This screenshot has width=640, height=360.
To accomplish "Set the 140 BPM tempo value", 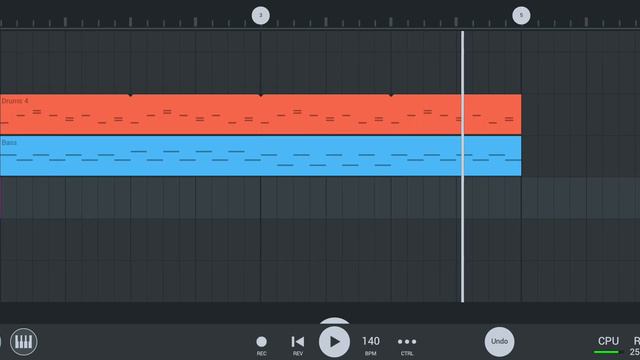I will [371, 345].
